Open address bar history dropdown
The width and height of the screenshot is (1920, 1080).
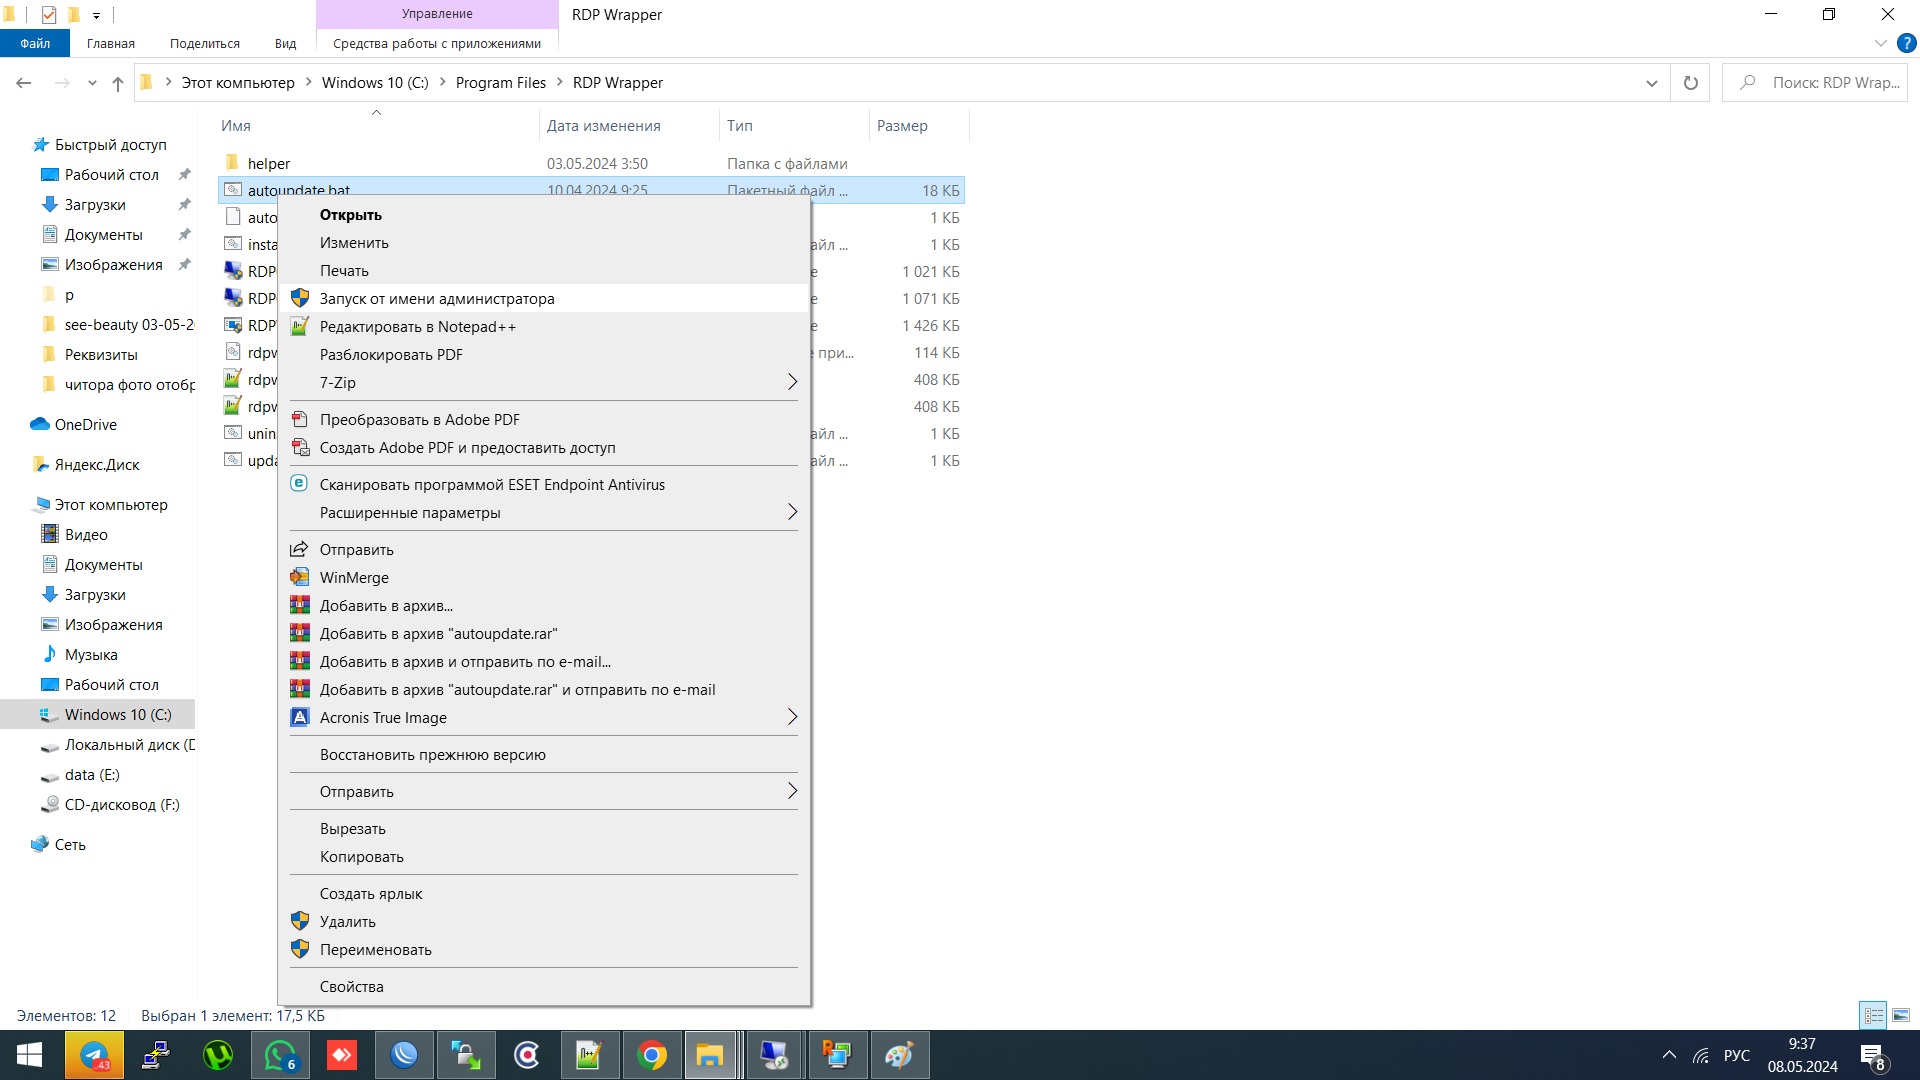[1652, 83]
